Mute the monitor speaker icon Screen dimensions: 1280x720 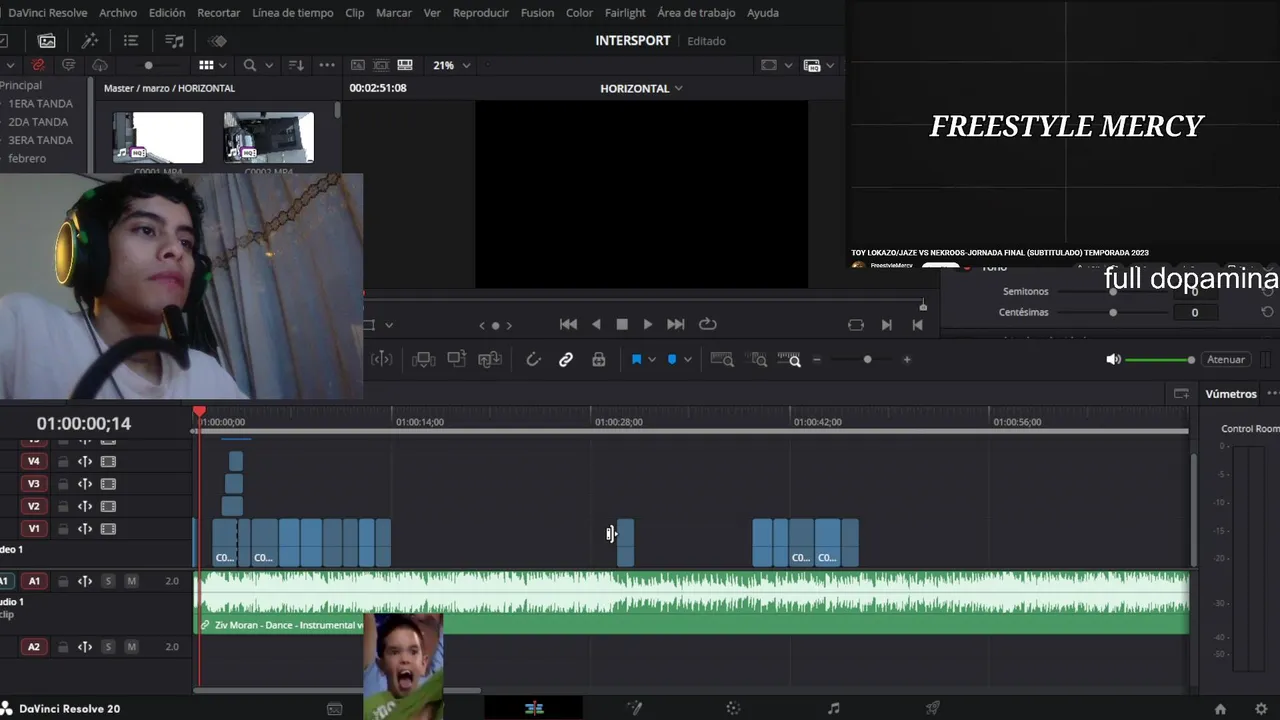pos(1113,360)
